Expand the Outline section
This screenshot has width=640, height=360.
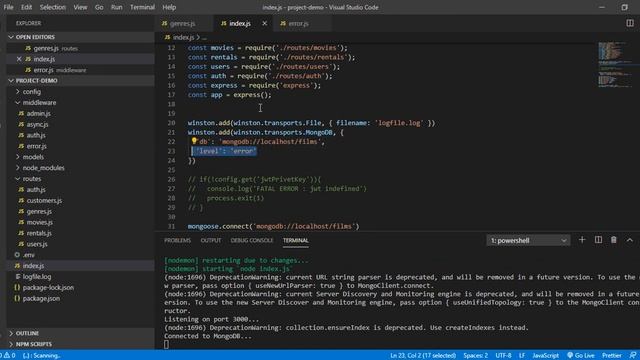click(80, 333)
